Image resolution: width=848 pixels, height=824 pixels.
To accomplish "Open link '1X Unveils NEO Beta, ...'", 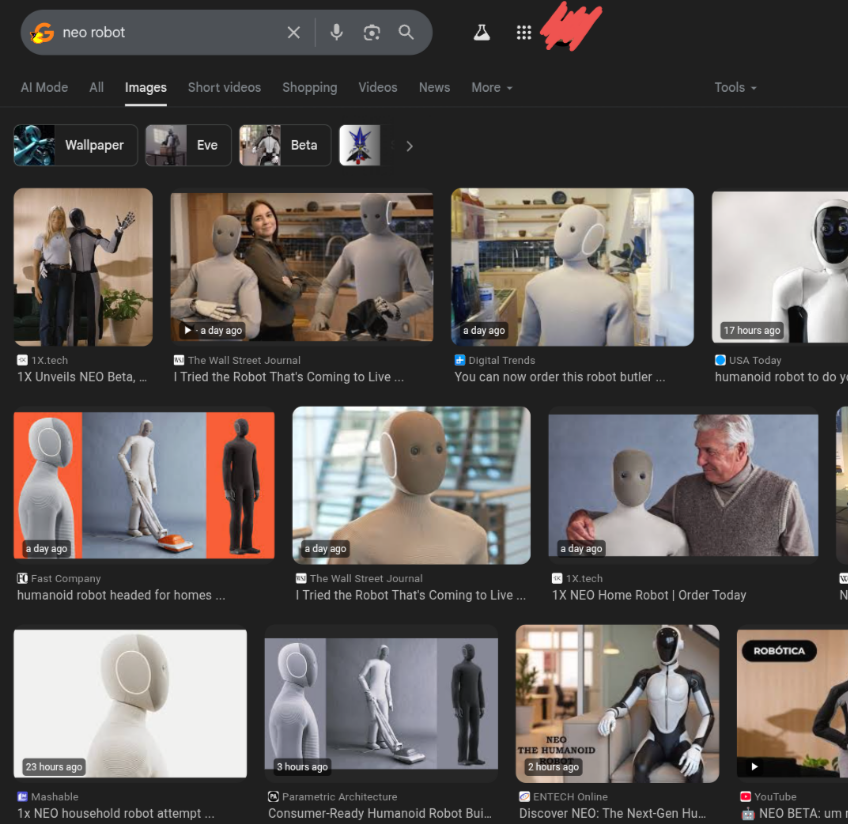I will point(82,377).
